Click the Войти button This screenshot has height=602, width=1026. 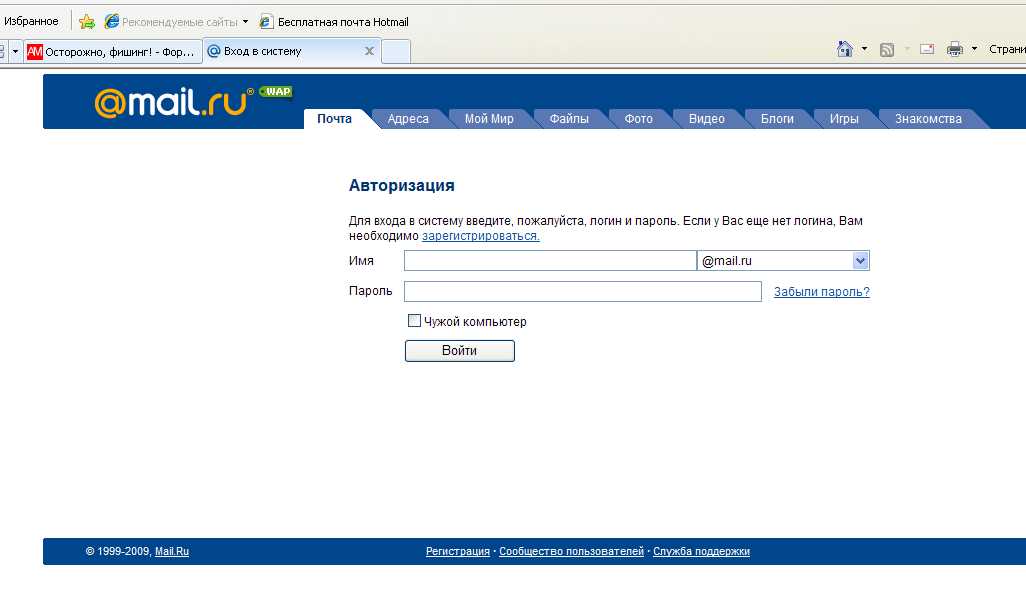click(x=459, y=351)
